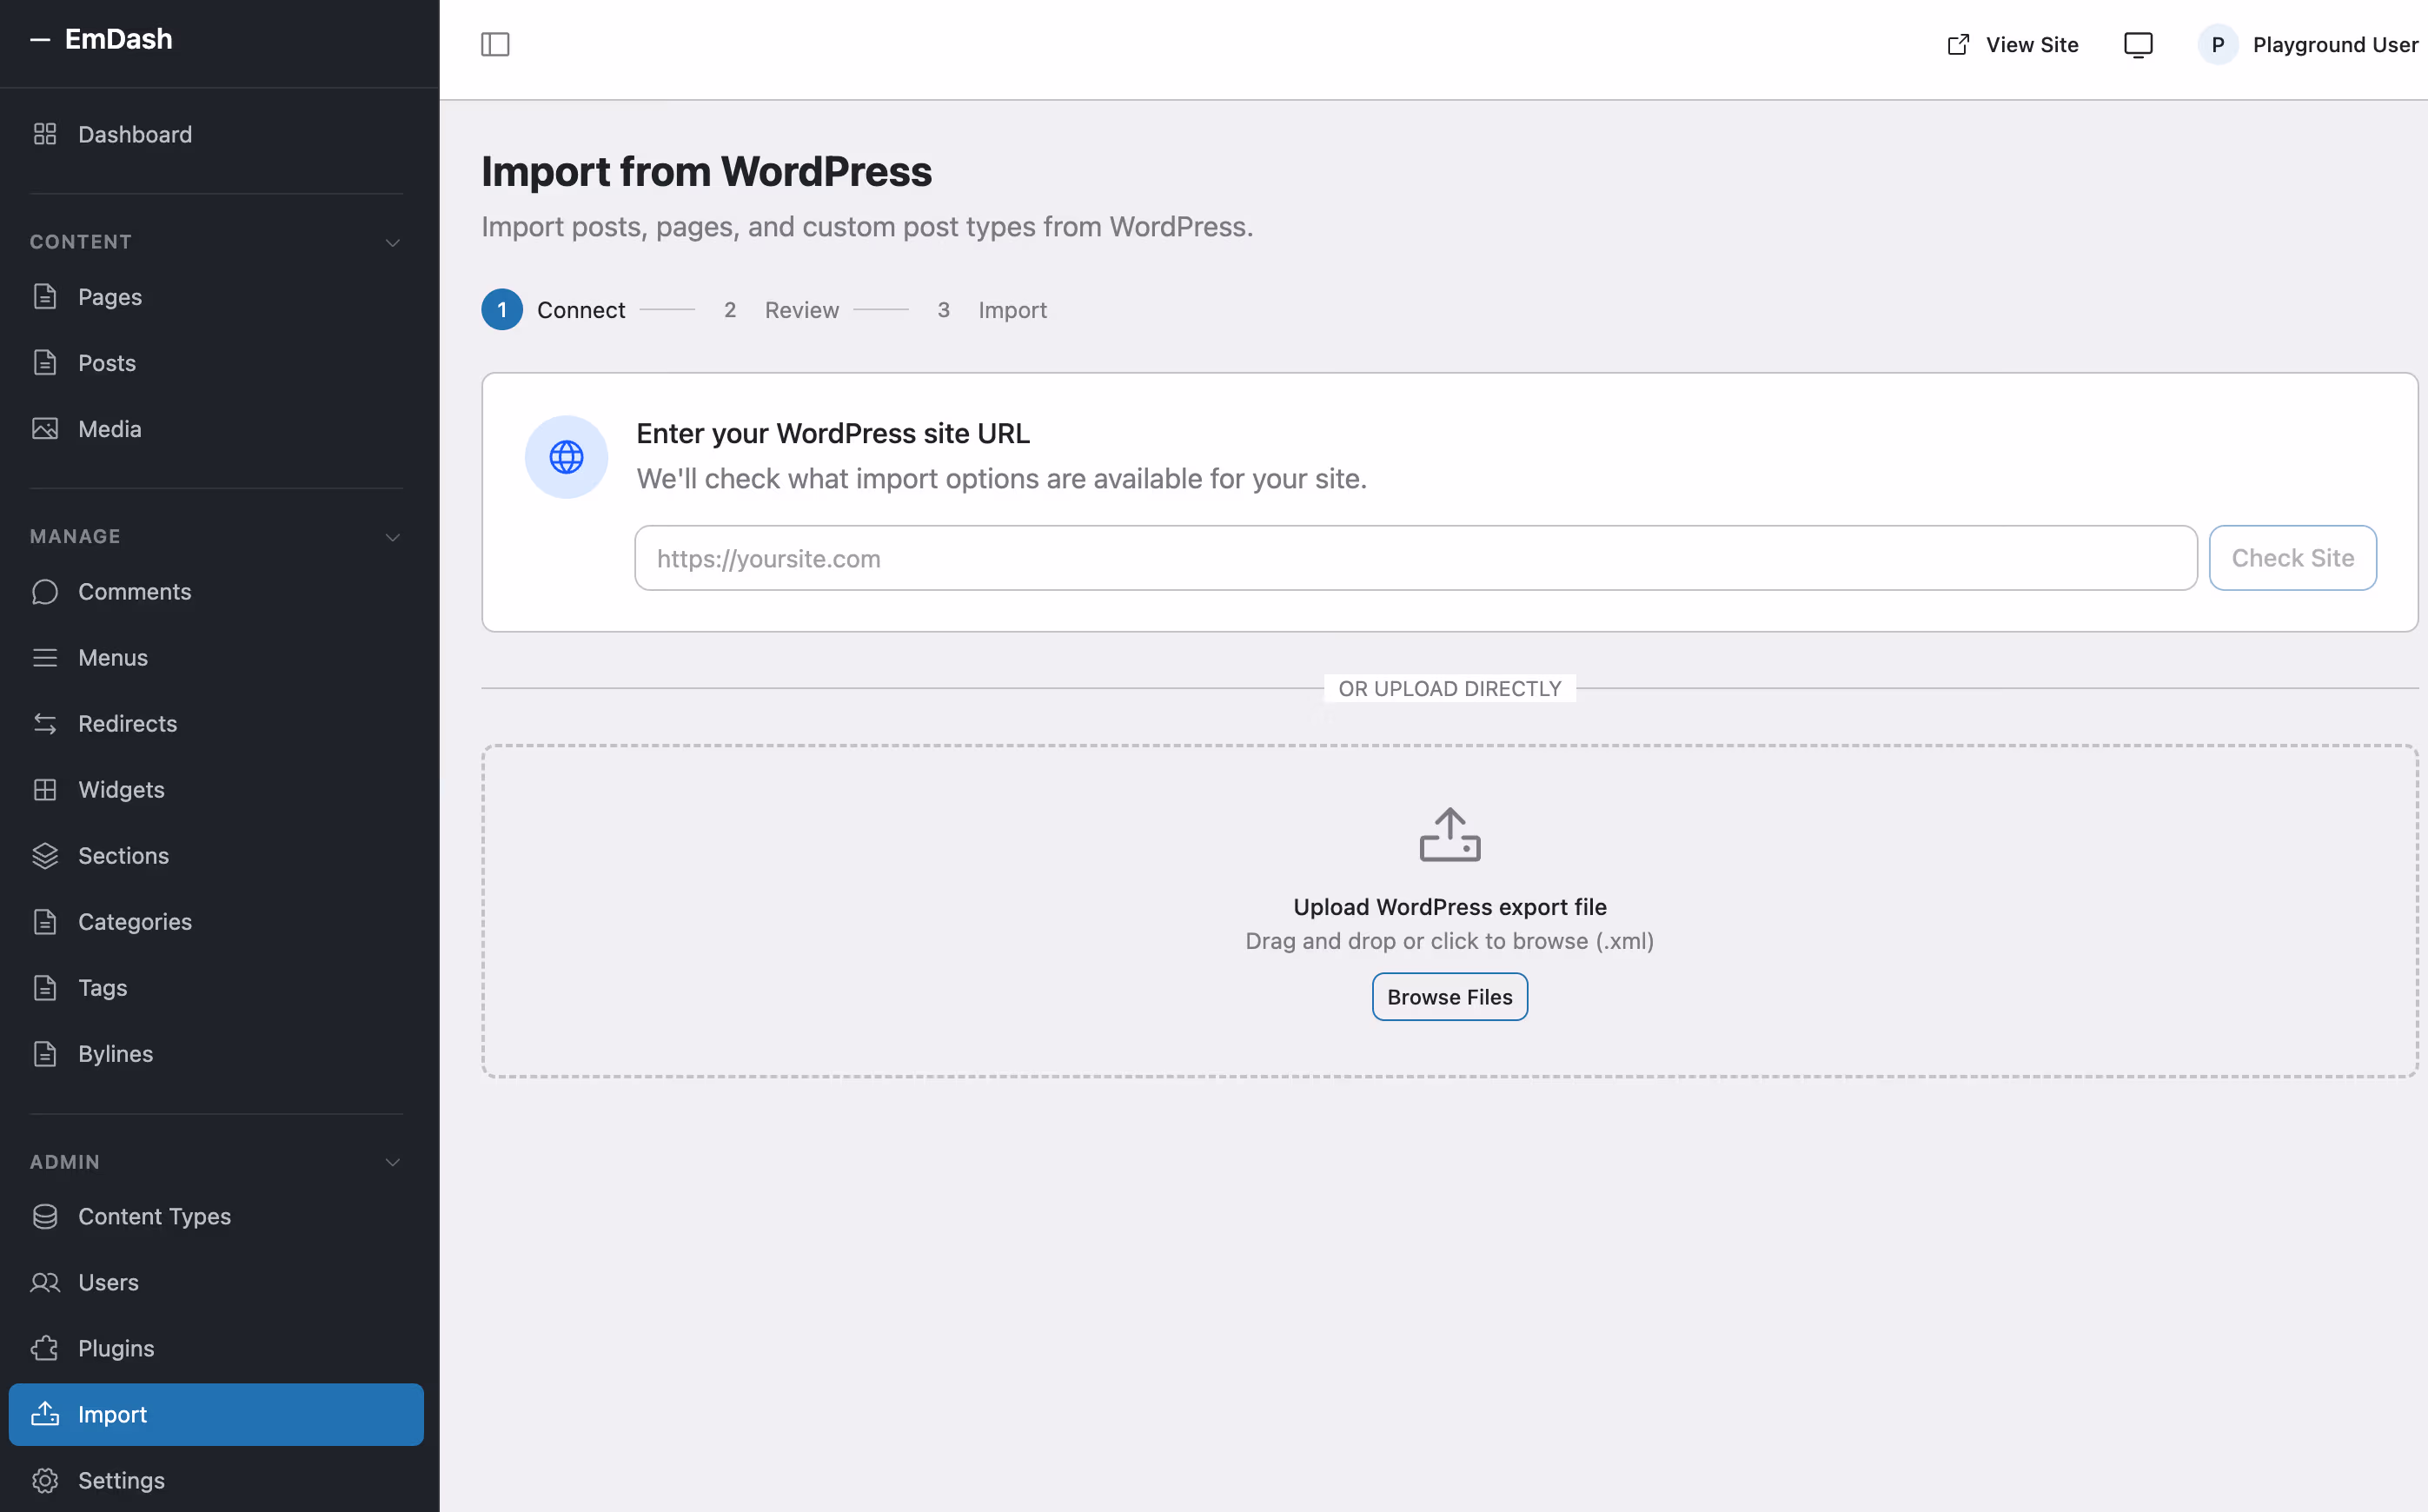This screenshot has width=2428, height=1512.
Task: Navigate to Settings in the sidebar
Action: (216, 1481)
